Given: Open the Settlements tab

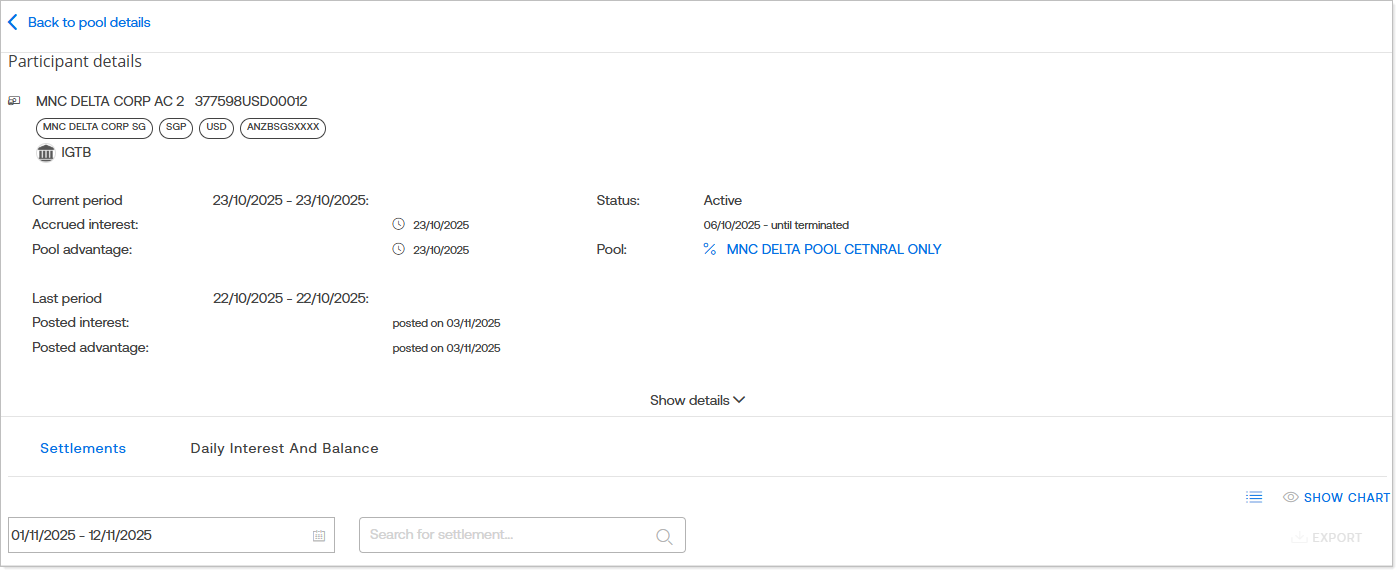Looking at the screenshot, I should coord(83,449).
